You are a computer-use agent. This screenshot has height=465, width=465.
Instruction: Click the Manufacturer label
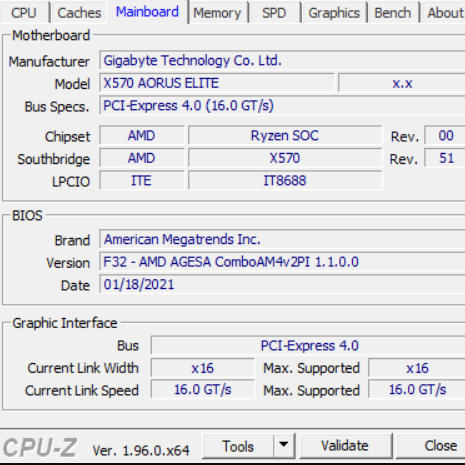click(49, 62)
